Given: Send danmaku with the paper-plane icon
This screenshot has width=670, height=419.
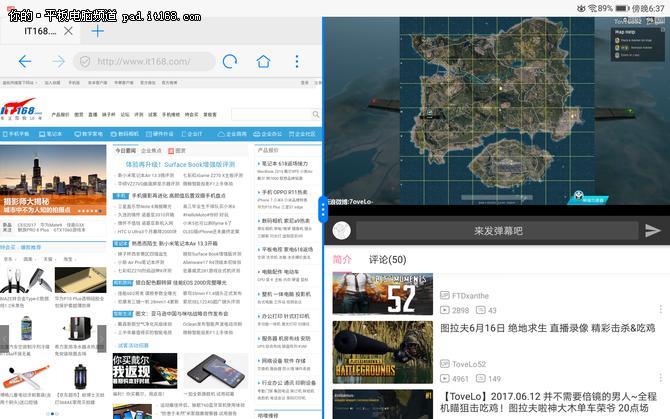Looking at the screenshot, I should coord(652,231).
